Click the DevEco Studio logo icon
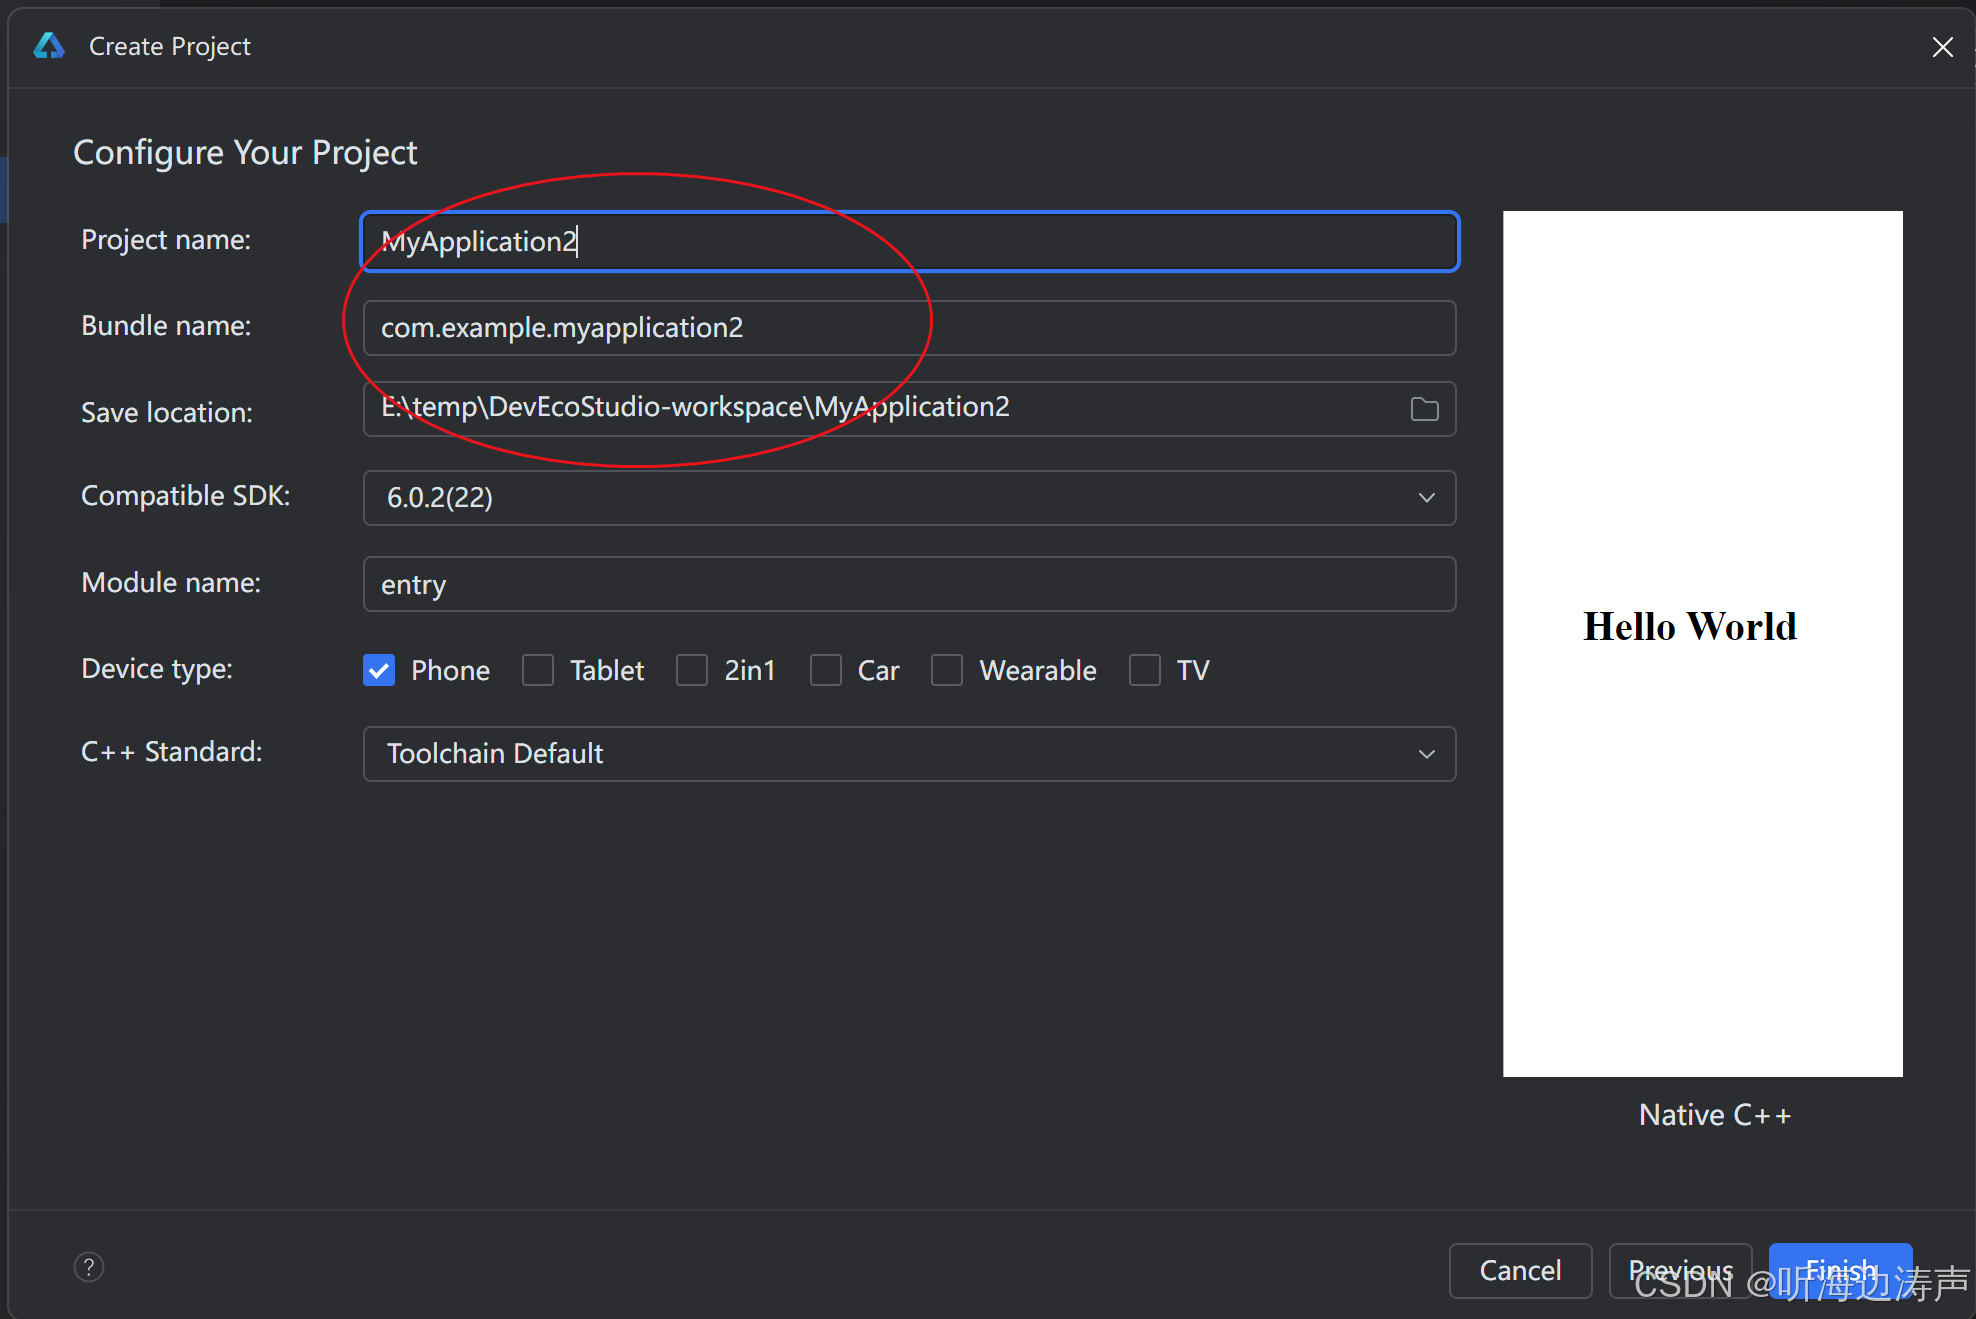Image resolution: width=1976 pixels, height=1319 pixels. pyautogui.click(x=49, y=46)
